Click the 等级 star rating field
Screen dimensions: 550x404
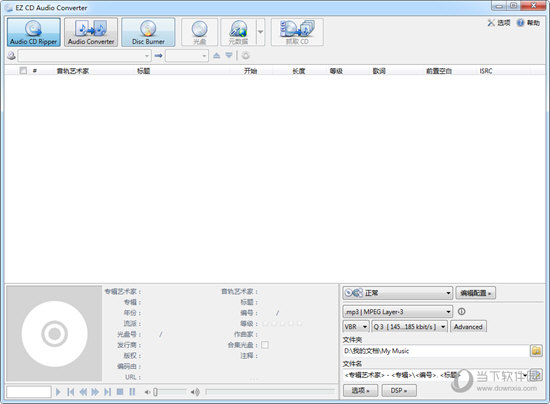coord(282,324)
